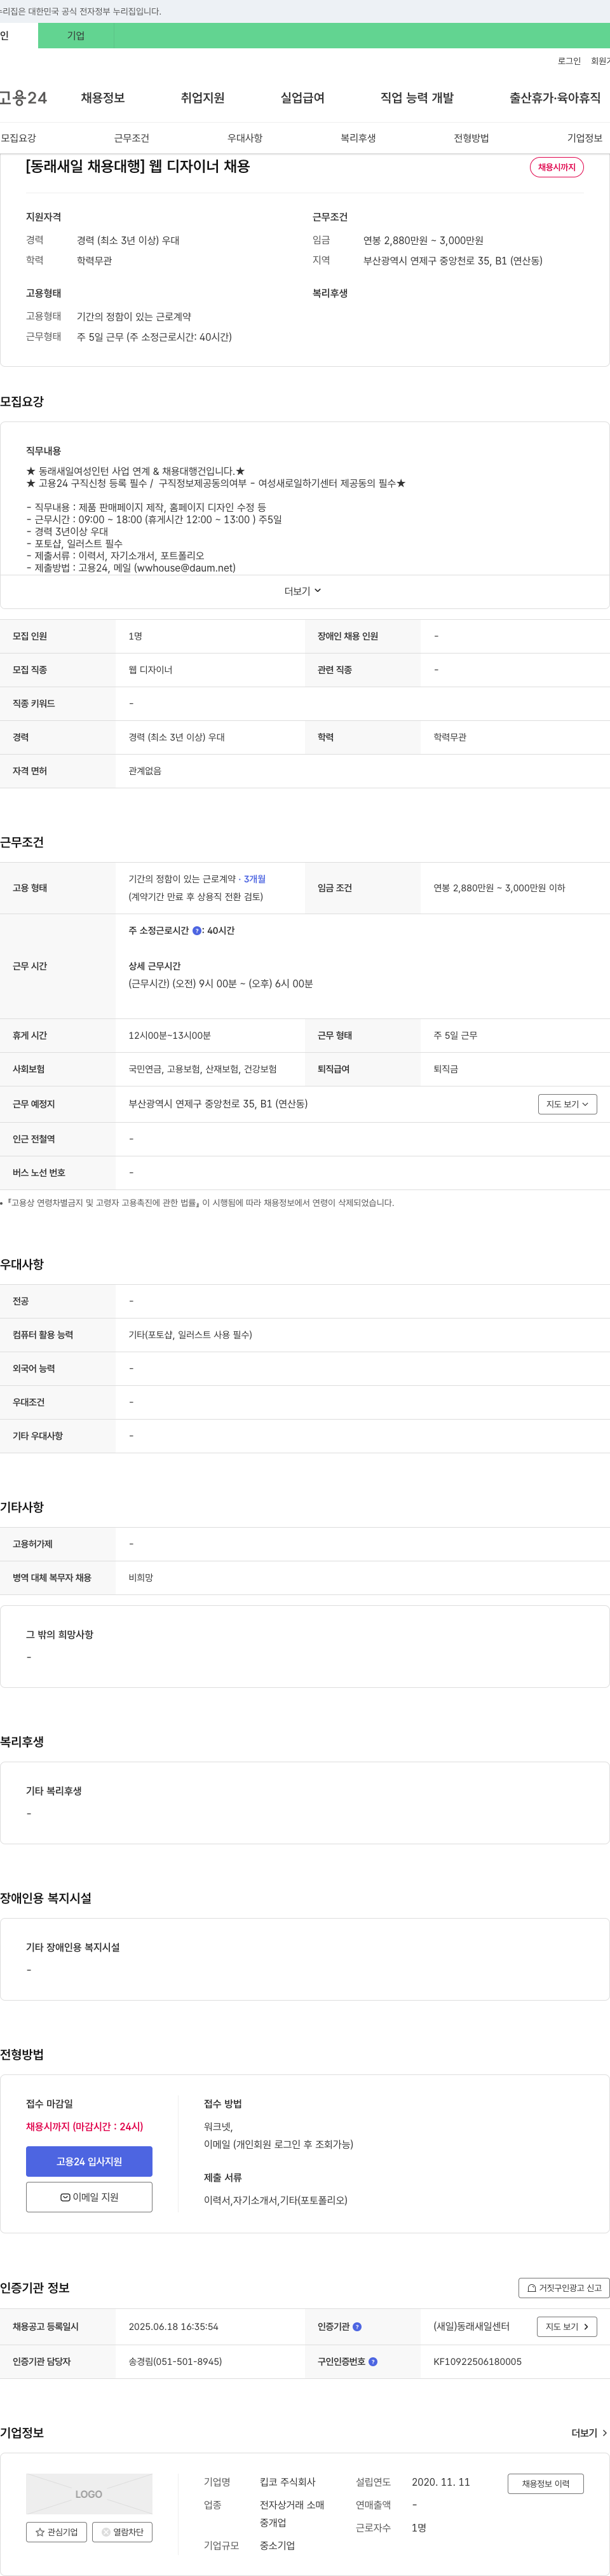This screenshot has height=2576, width=610.
Task: Click the 기타(포토샵, 일러스트 사용 필수) value
Action: 190,1335
